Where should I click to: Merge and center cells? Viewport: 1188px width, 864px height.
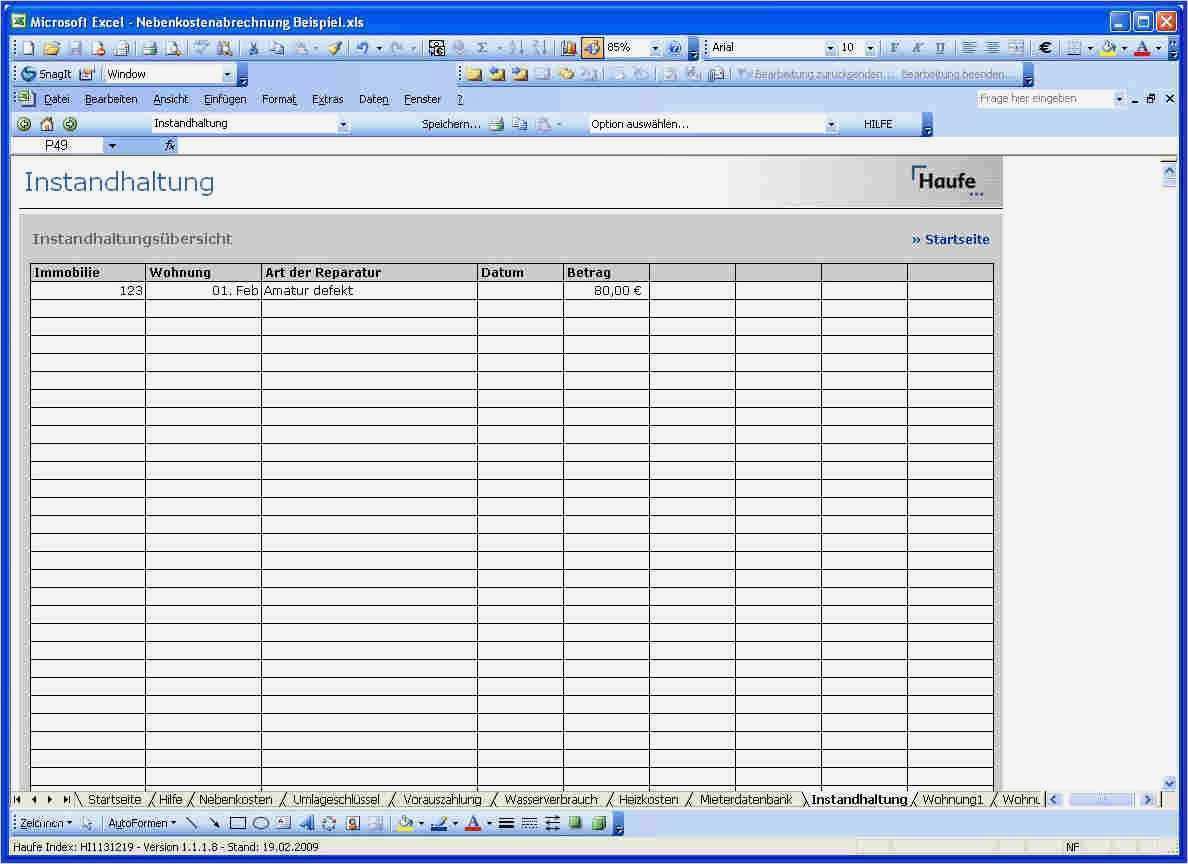point(1016,49)
